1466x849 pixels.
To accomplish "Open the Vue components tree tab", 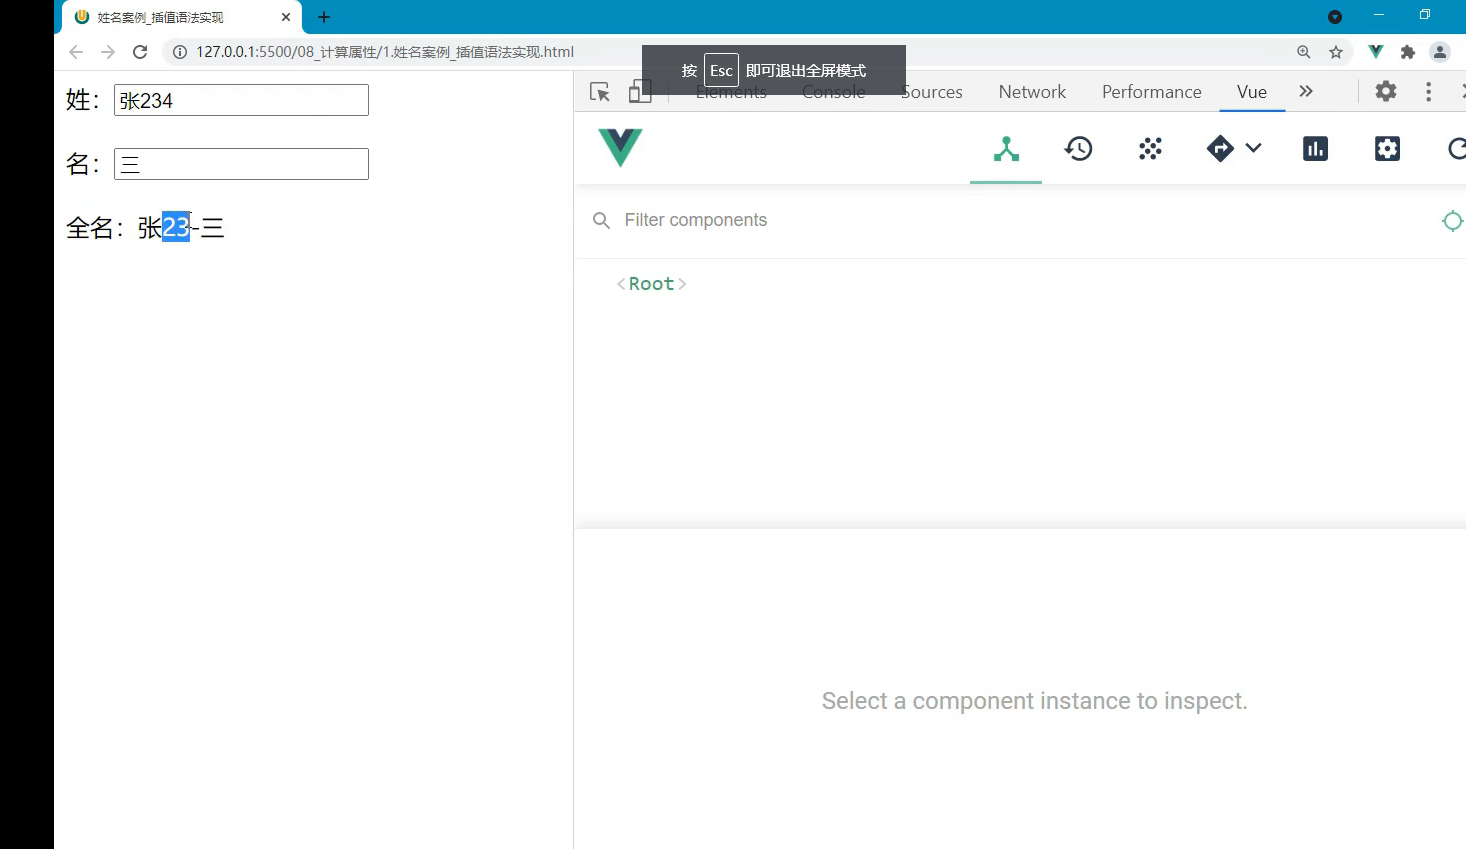I will [x=1006, y=149].
